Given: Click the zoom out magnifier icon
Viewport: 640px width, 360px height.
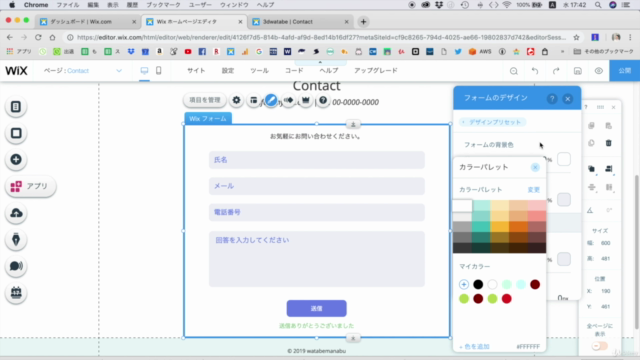Looking at the screenshot, I should [x=514, y=71].
